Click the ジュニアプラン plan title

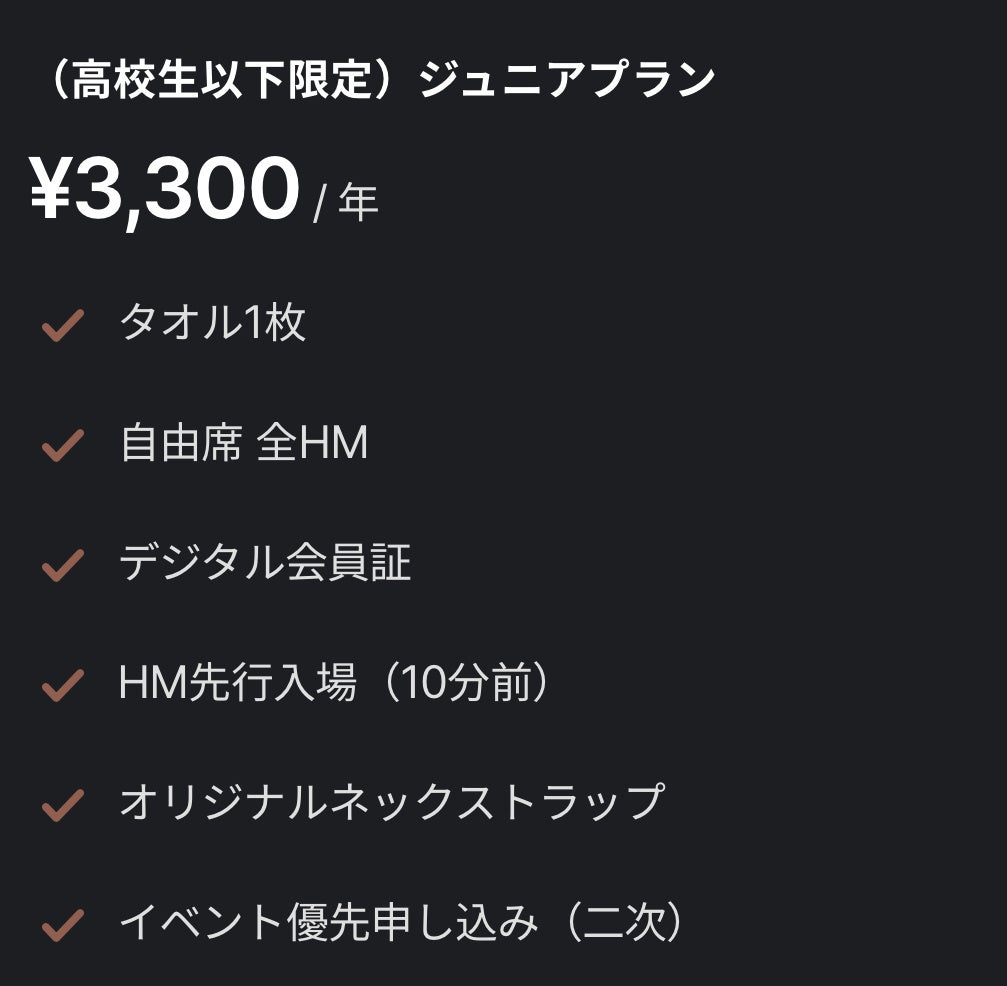click(566, 80)
